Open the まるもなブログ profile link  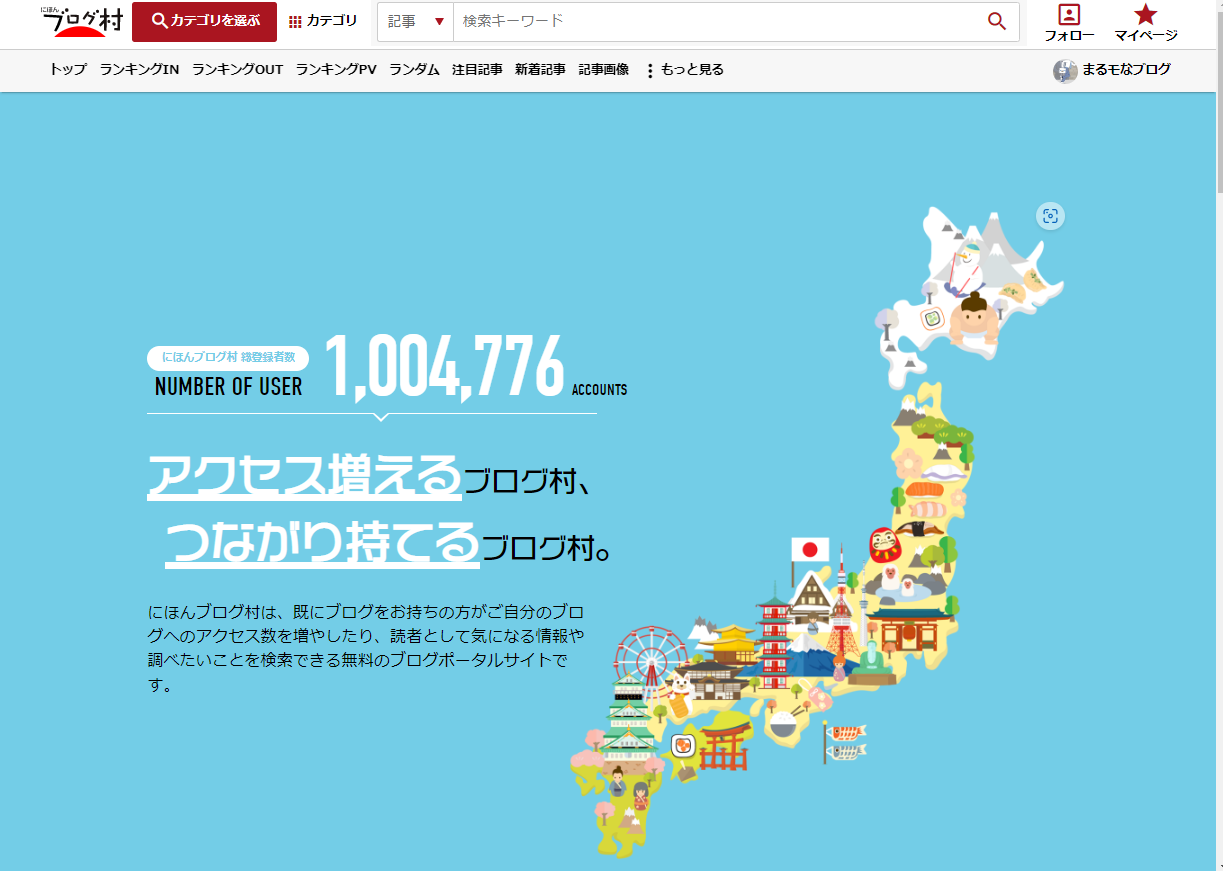[1126, 70]
